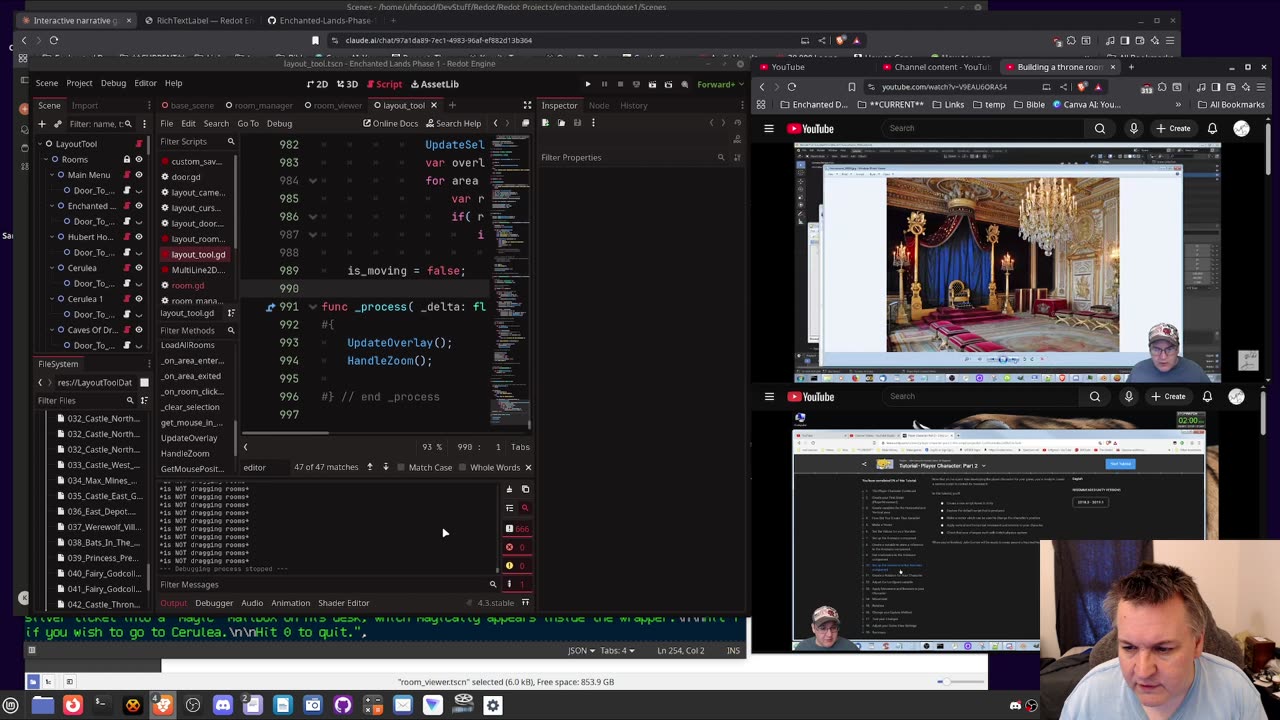
Task: Open GitHub Desktop from the taskbar
Action: coord(342,705)
